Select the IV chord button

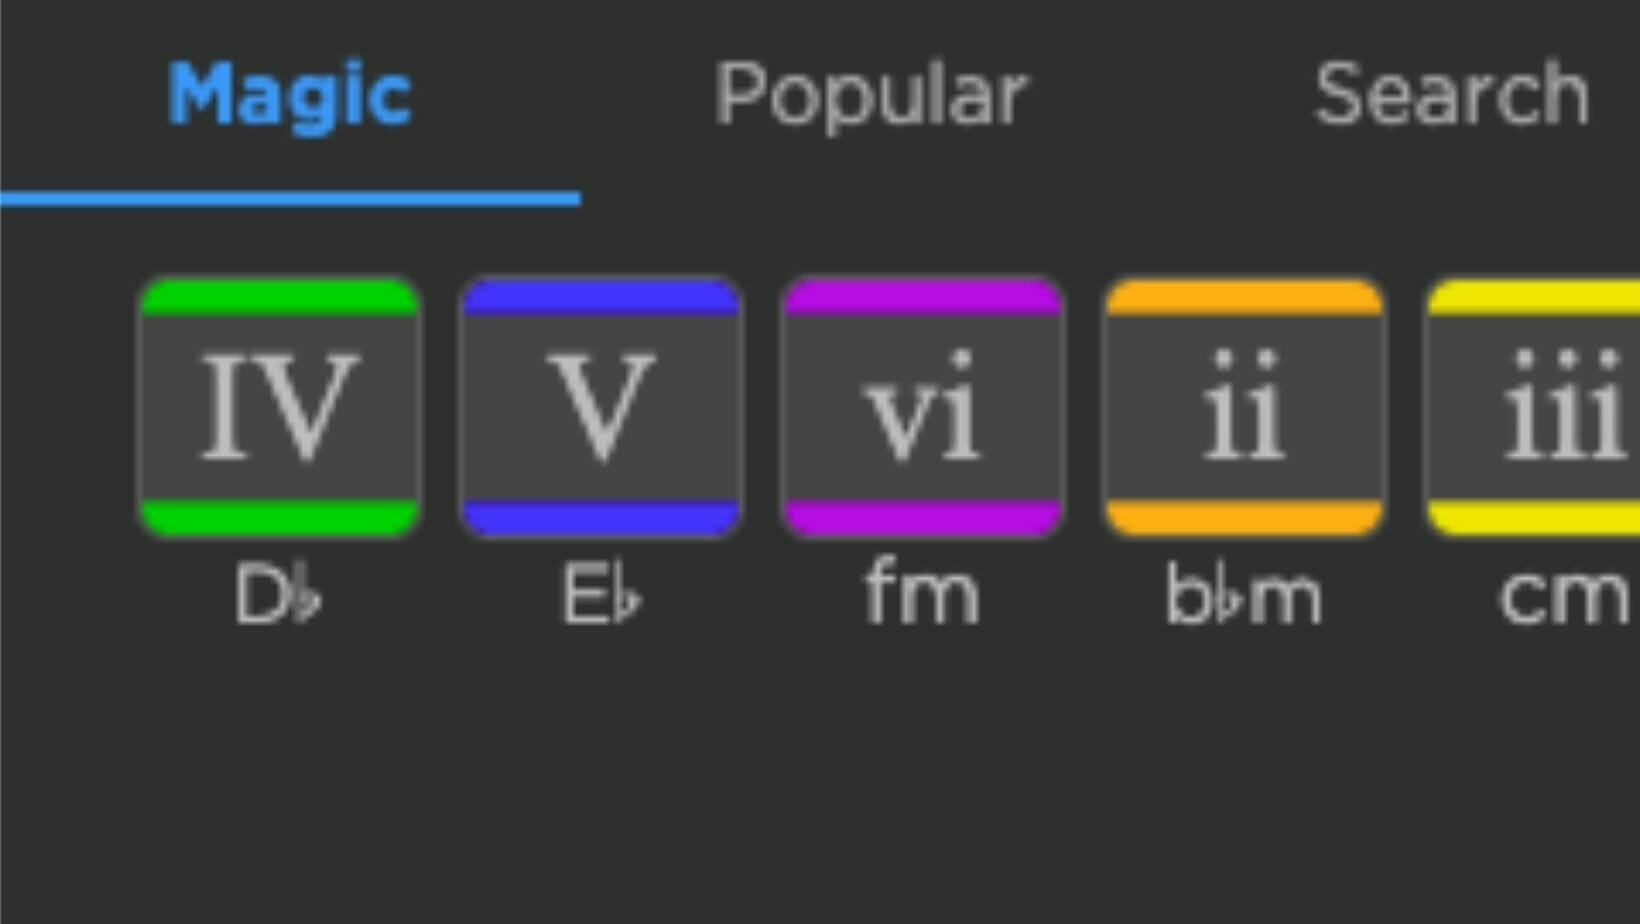click(x=280, y=408)
